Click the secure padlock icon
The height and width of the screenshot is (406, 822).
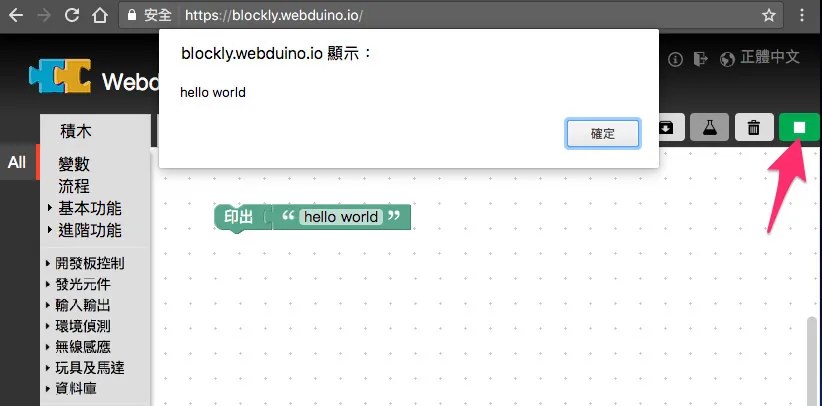tap(132, 15)
